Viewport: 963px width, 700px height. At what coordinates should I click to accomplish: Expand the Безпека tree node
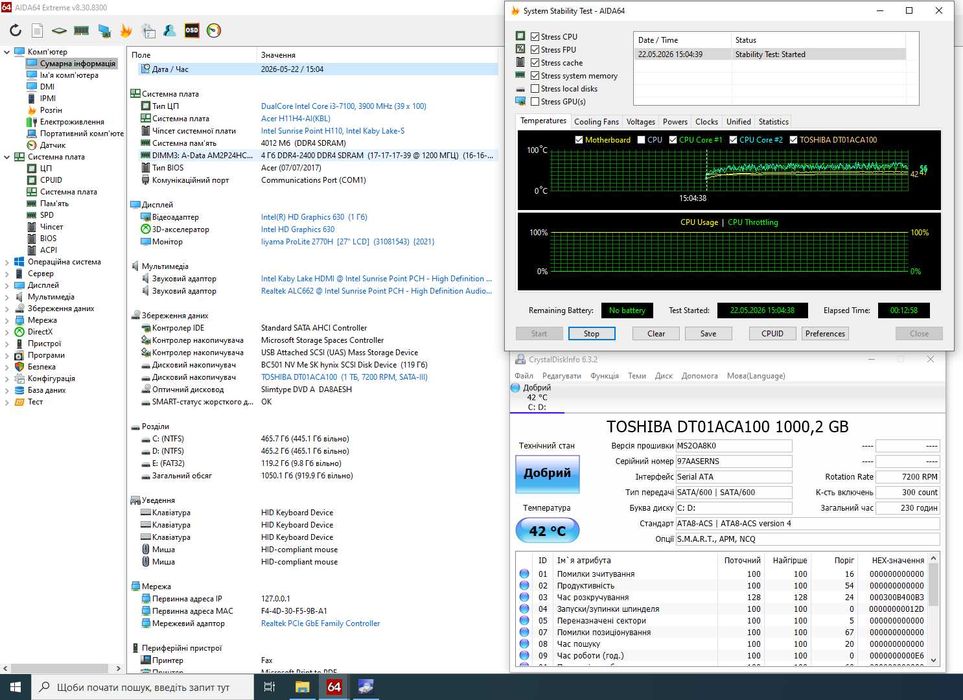7,367
